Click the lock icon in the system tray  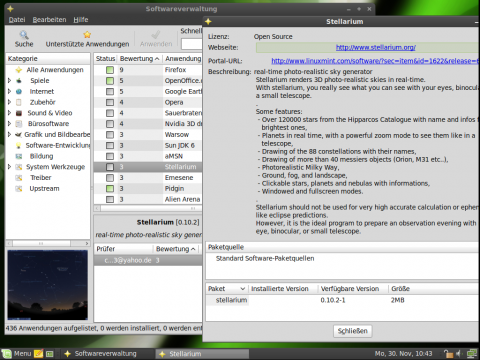coord(448,354)
